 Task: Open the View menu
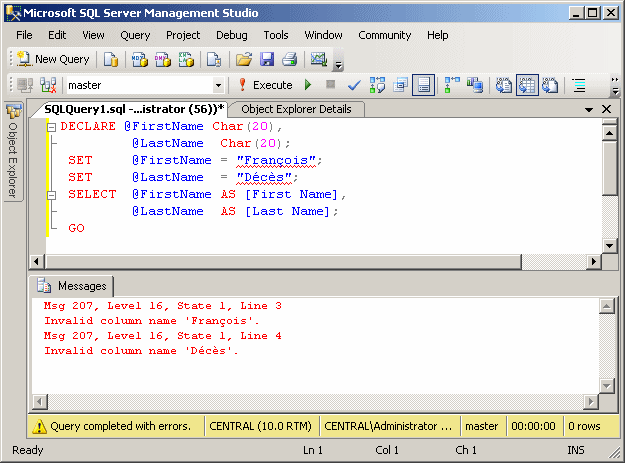coord(93,35)
